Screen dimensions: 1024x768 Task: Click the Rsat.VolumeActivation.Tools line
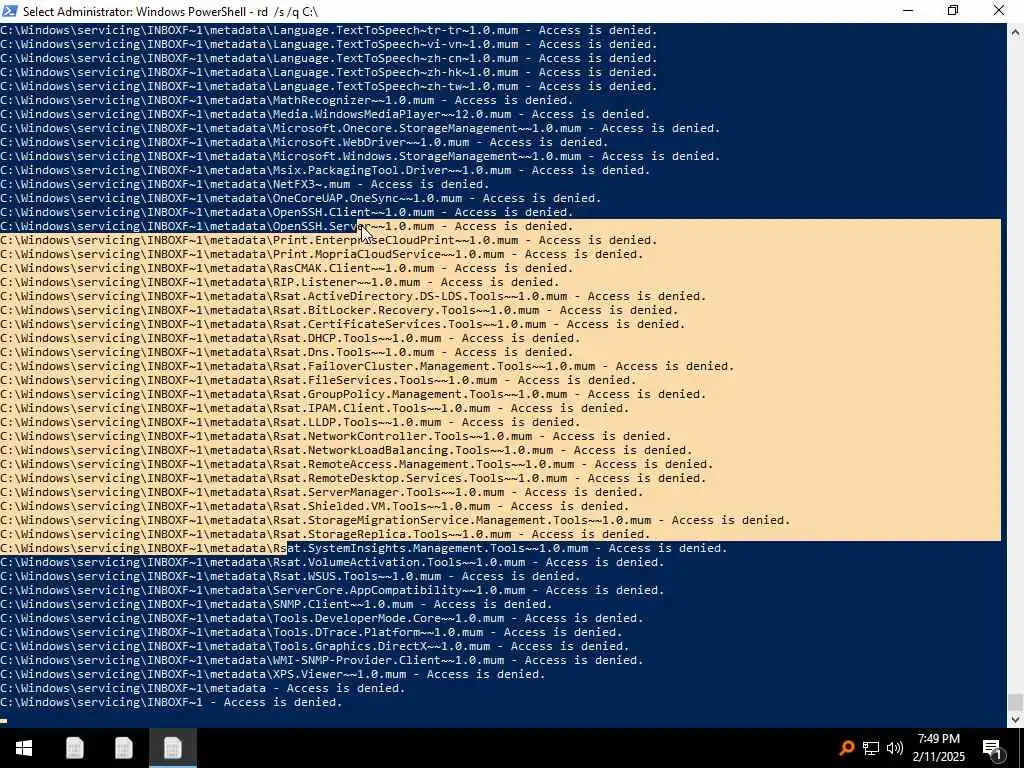coord(332,562)
